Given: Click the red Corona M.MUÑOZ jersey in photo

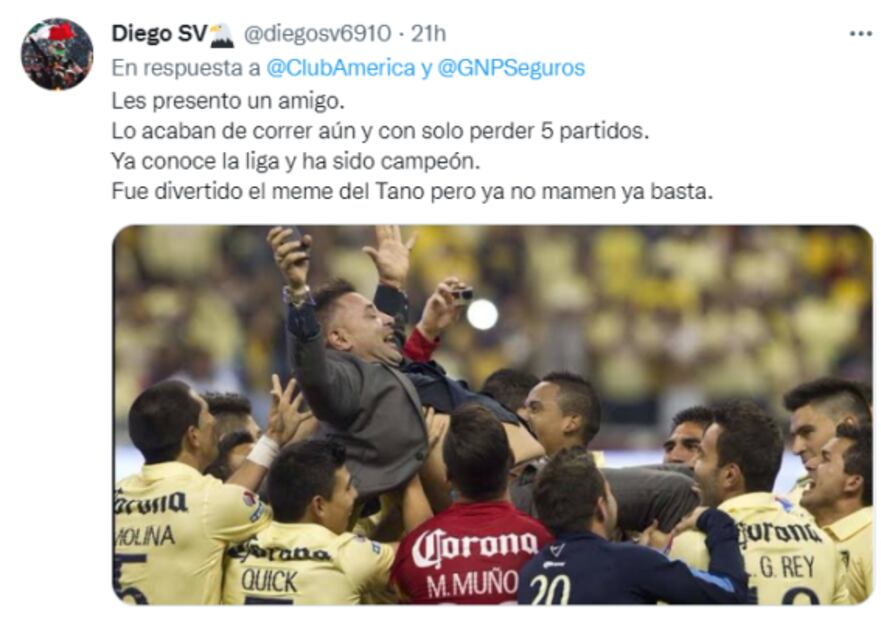Looking at the screenshot, I should point(471,554).
